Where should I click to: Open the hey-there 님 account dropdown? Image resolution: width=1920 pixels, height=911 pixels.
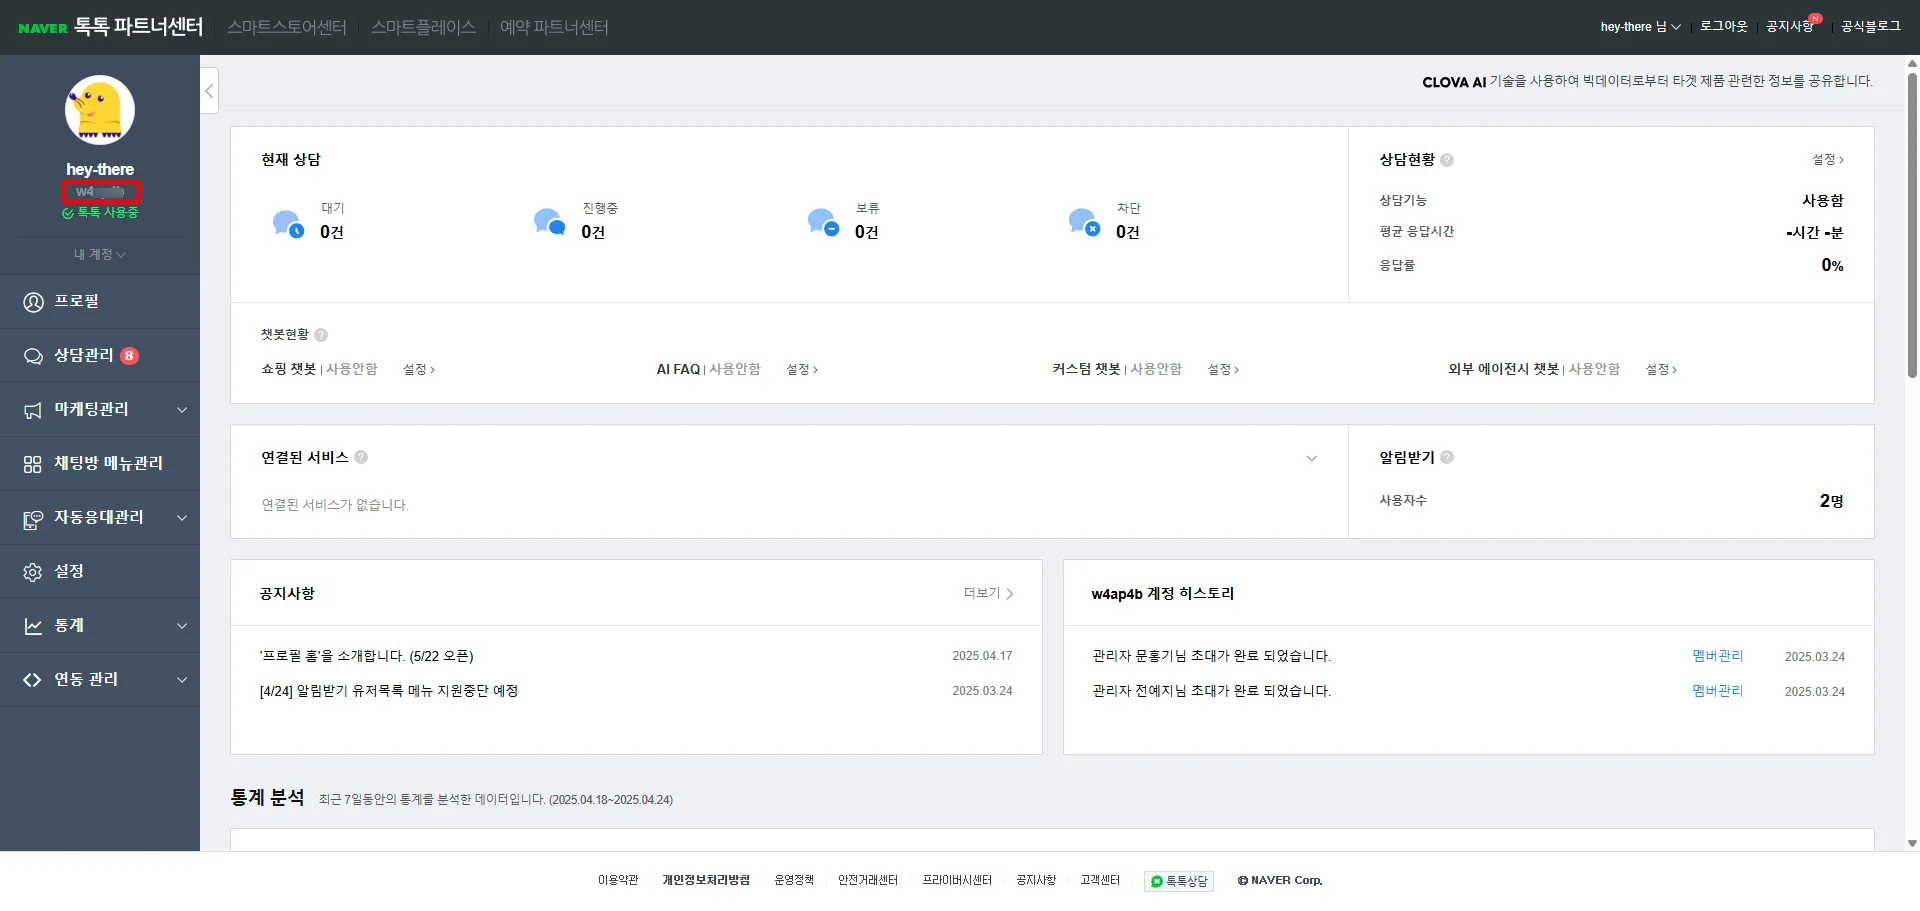coord(1640,27)
